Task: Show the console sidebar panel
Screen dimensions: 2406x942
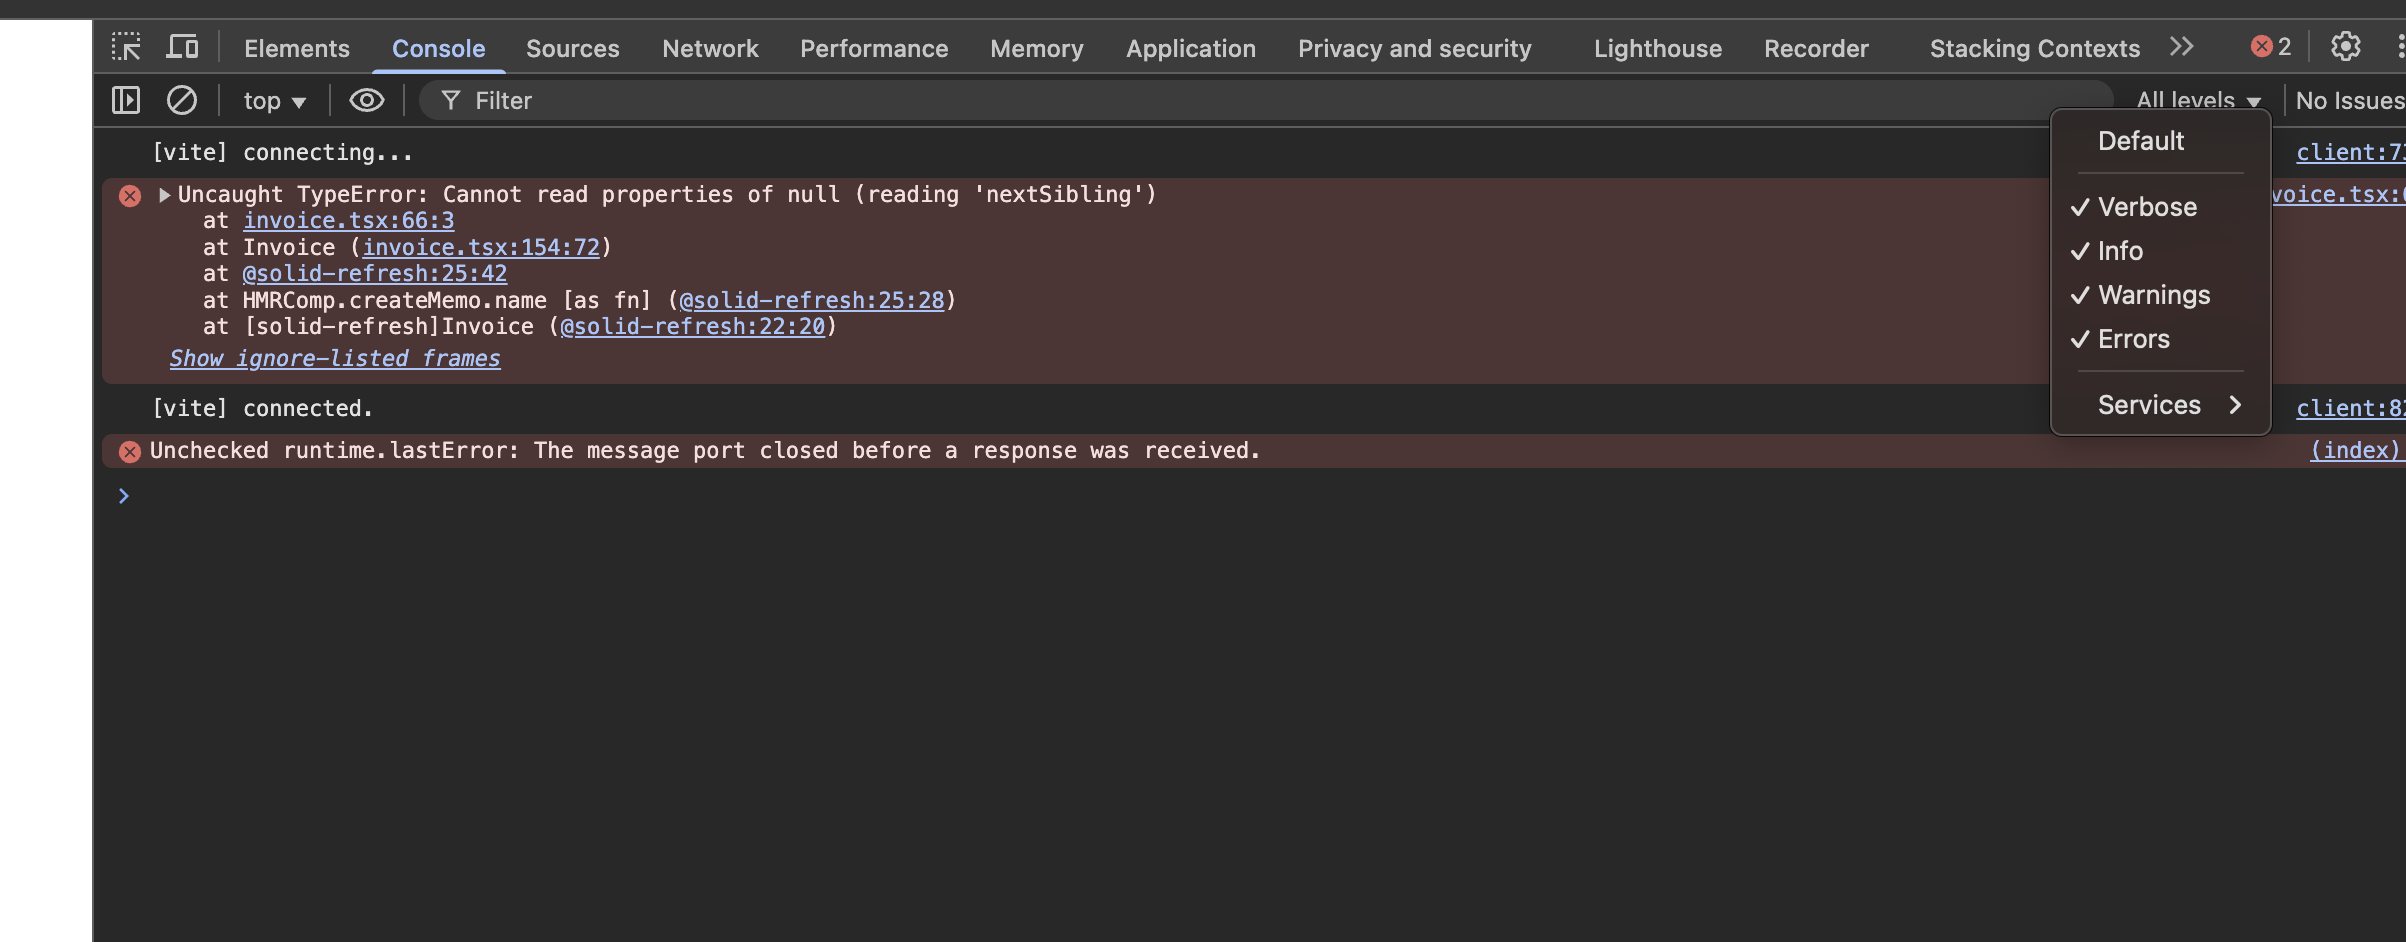Action: (x=126, y=100)
